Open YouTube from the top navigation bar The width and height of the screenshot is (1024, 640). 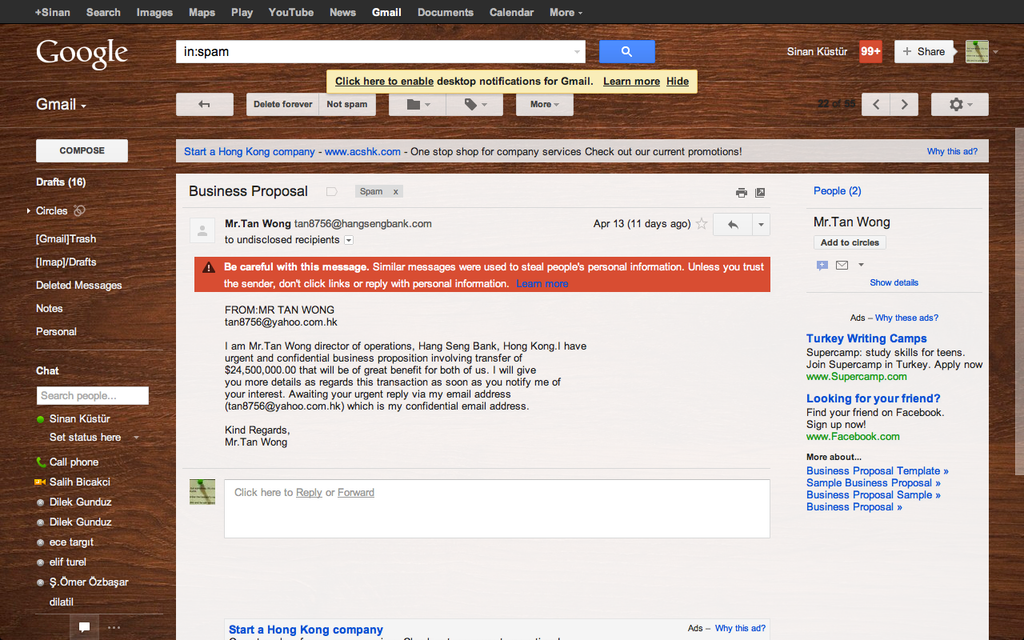[291, 12]
